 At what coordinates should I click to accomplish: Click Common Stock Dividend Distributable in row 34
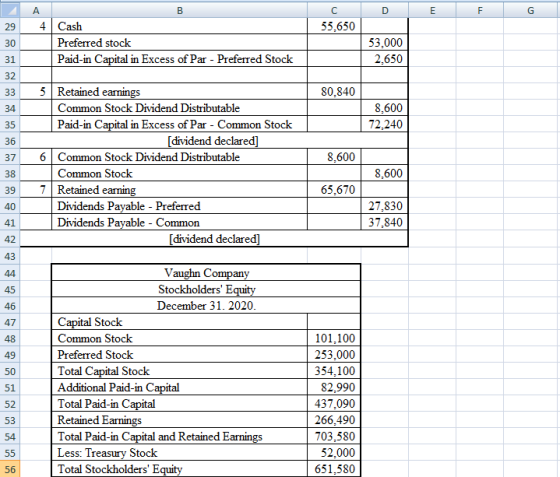click(x=180, y=108)
